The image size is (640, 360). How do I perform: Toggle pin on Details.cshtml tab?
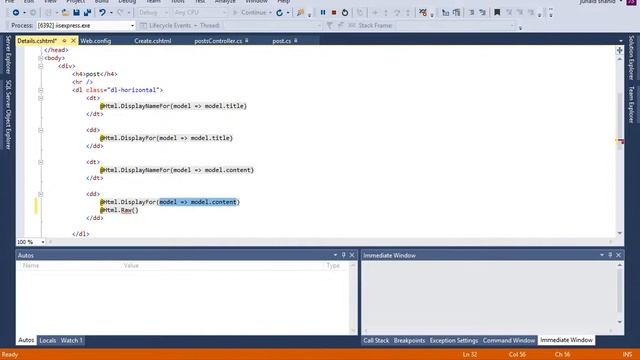64,41
